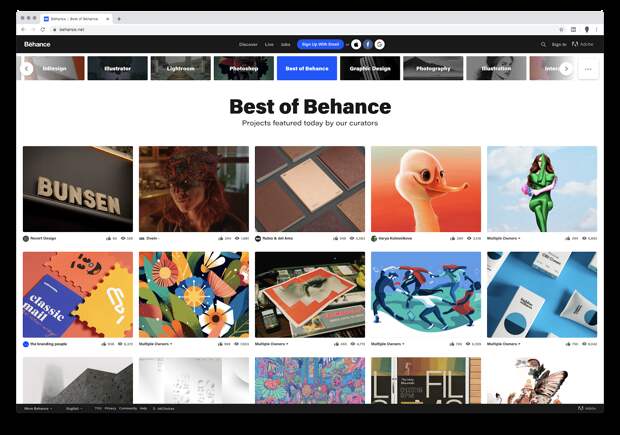The height and width of the screenshot is (435, 620).
Task: Expand Multiple Owners under the eye poster photo
Action: pos(272,344)
